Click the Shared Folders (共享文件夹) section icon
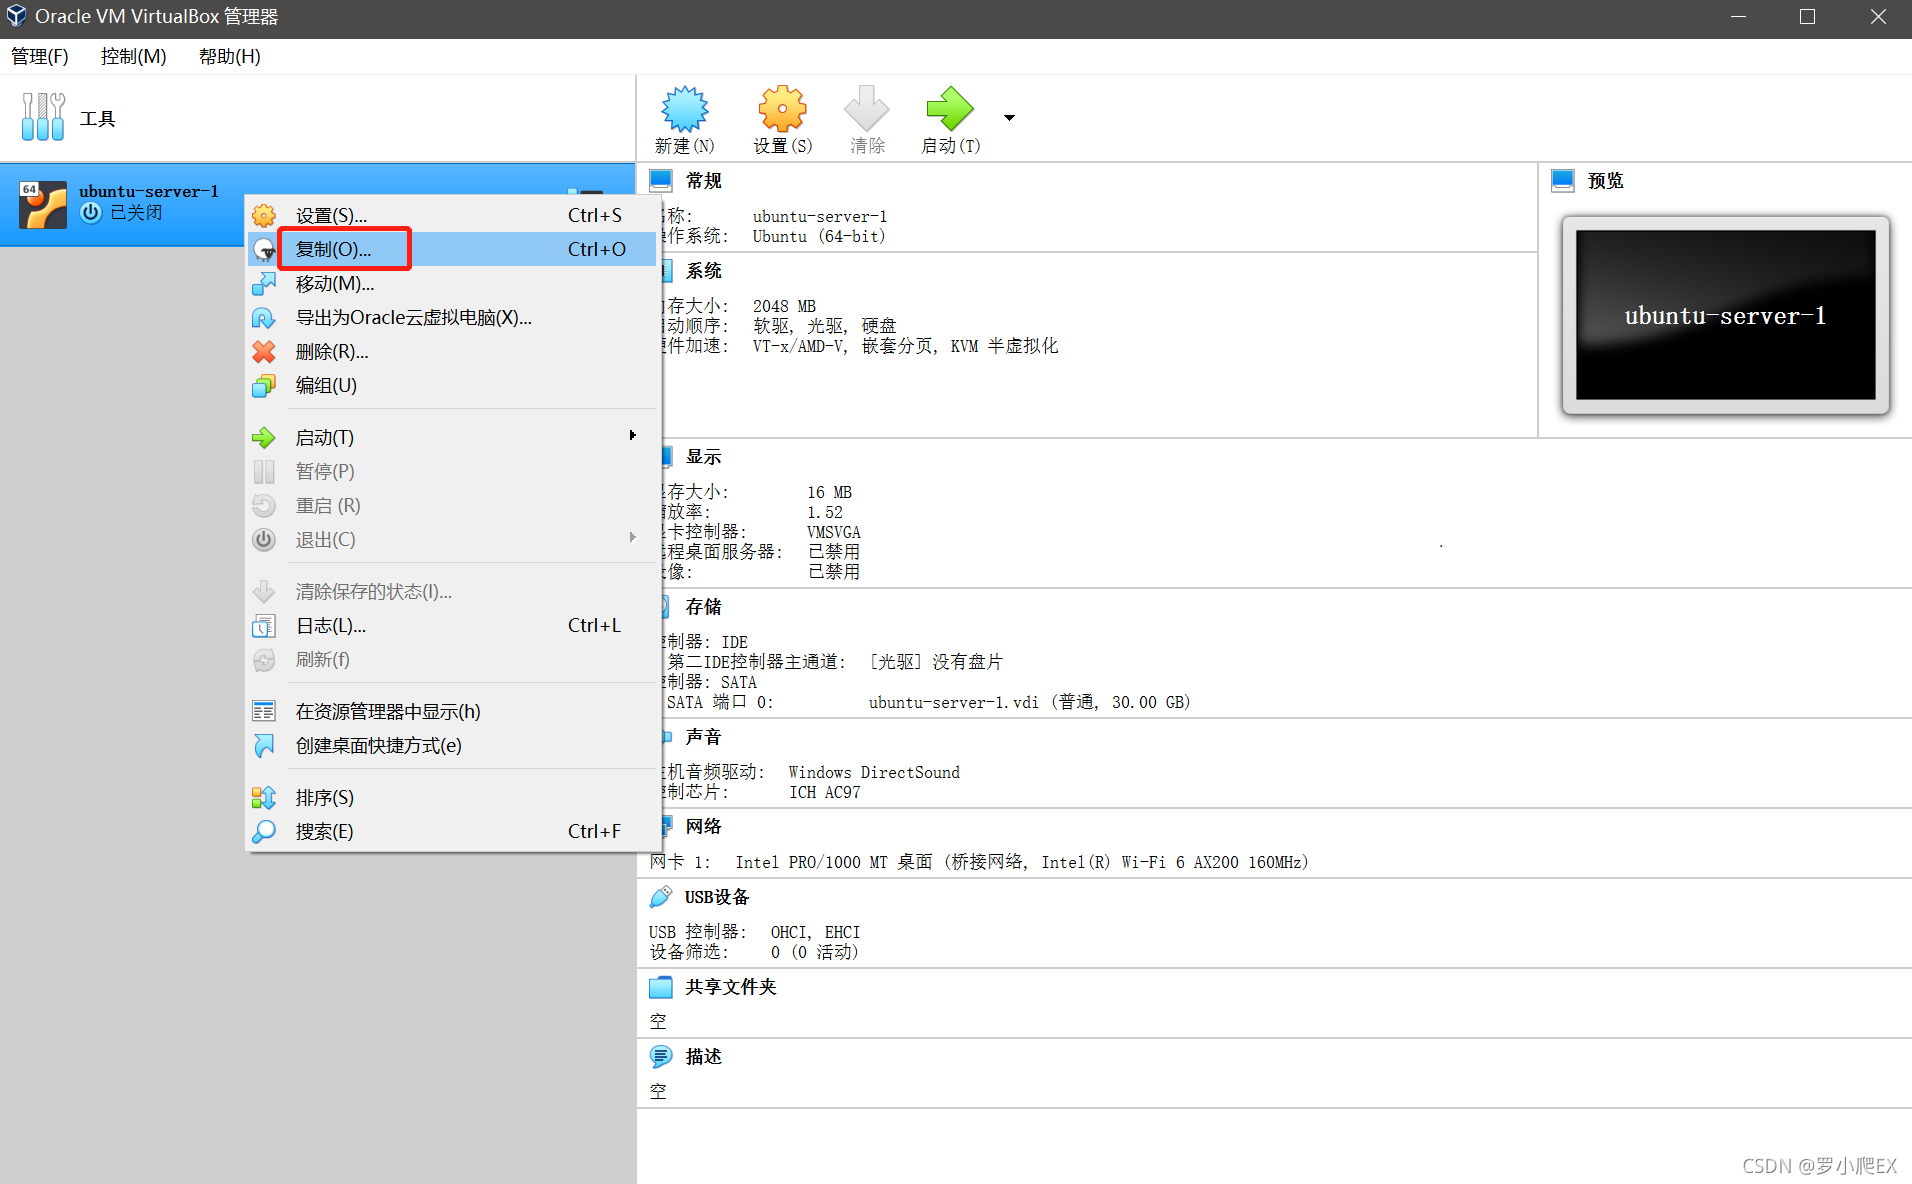Viewport: 1912px width, 1184px height. pyautogui.click(x=661, y=988)
